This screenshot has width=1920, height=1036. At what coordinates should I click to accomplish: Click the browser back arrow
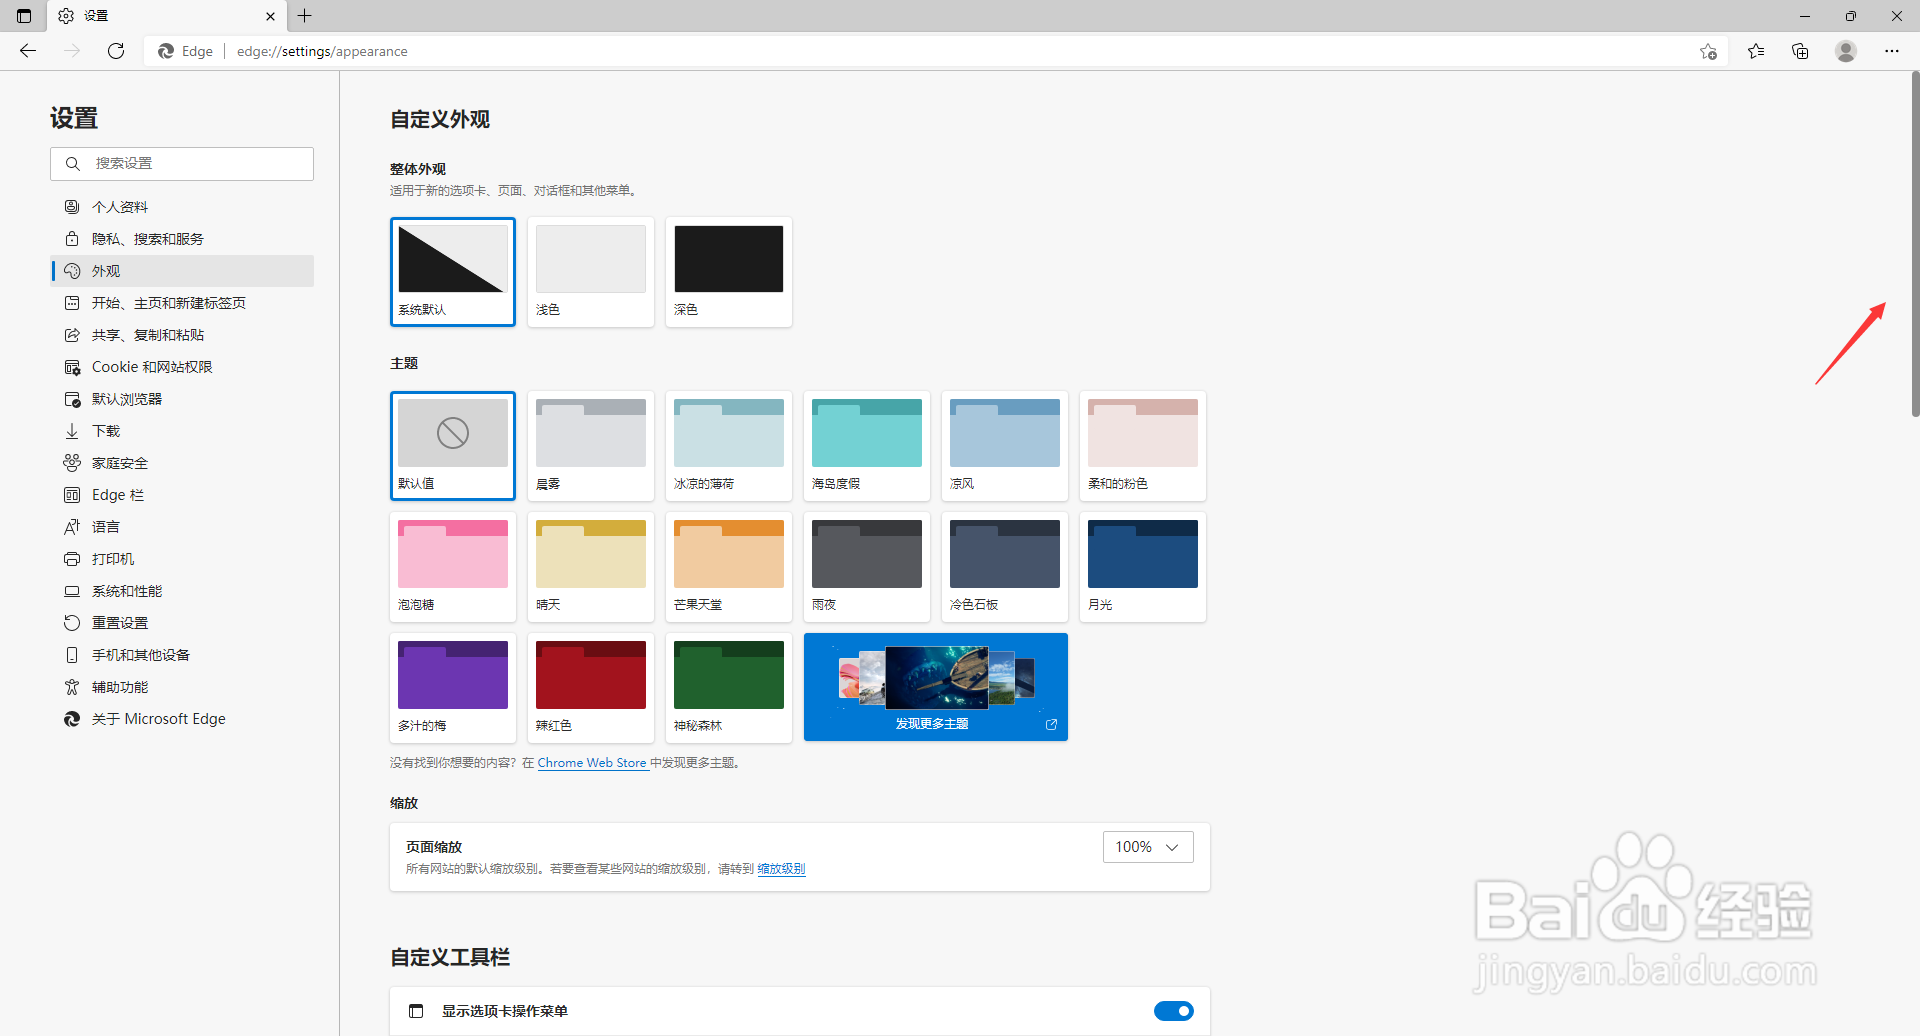28,51
